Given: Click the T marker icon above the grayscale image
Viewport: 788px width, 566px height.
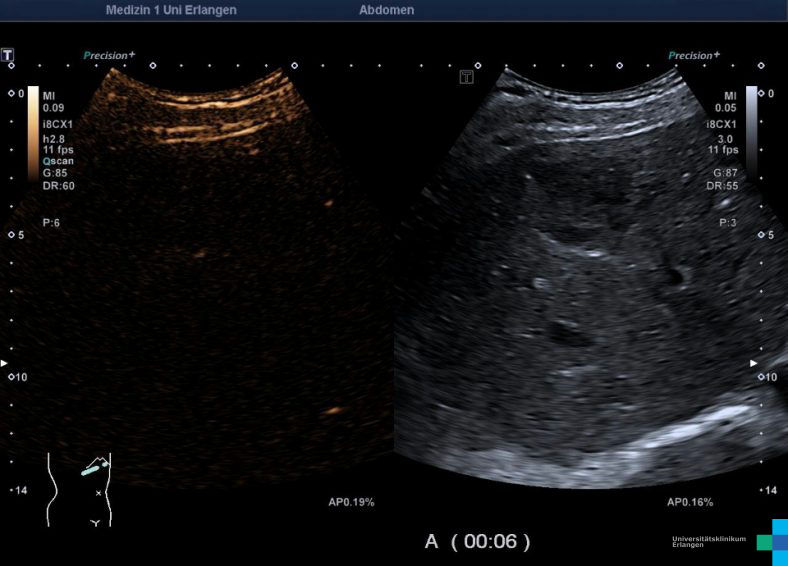Looking at the screenshot, I should tap(466, 77).
